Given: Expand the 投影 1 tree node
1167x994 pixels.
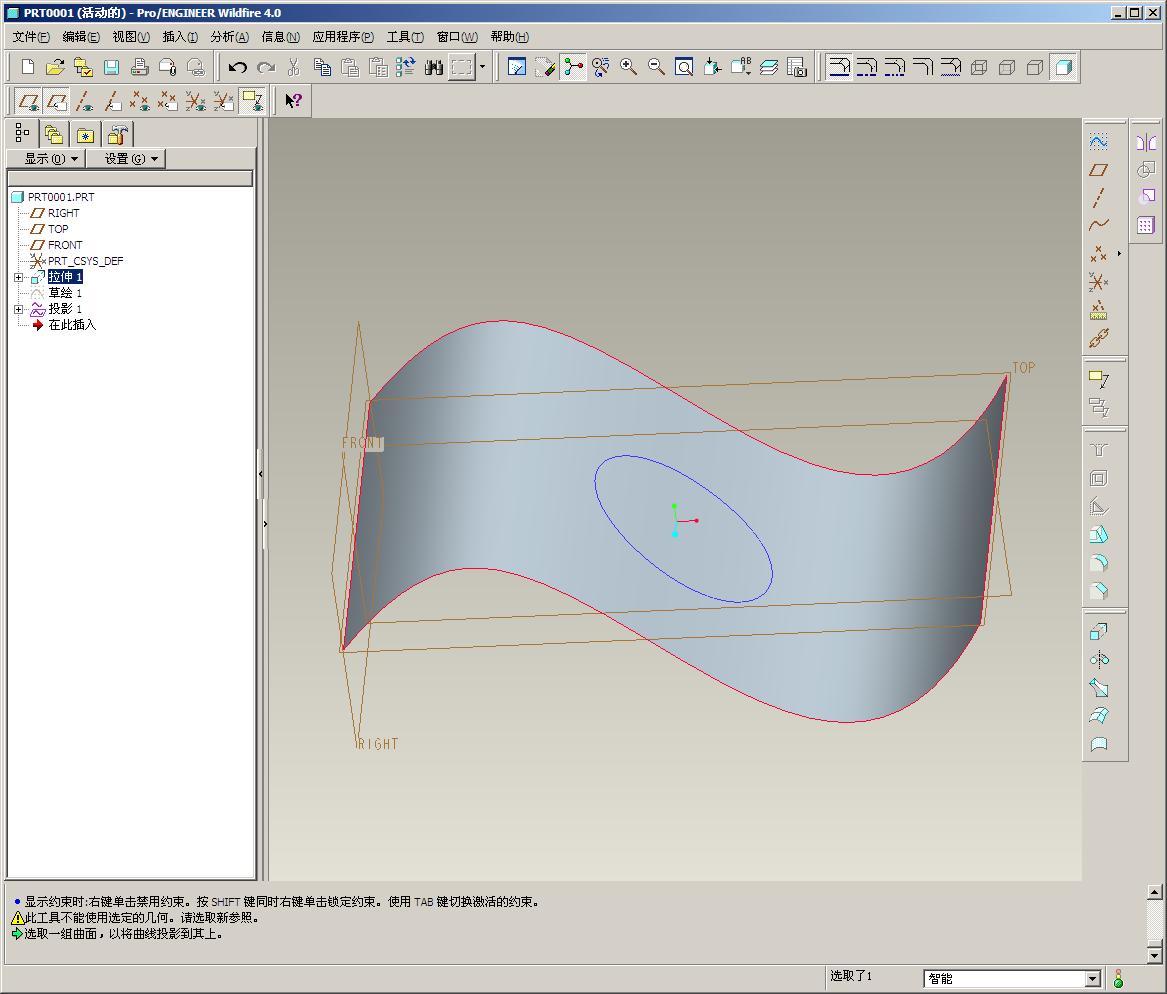Looking at the screenshot, I should 18,309.
